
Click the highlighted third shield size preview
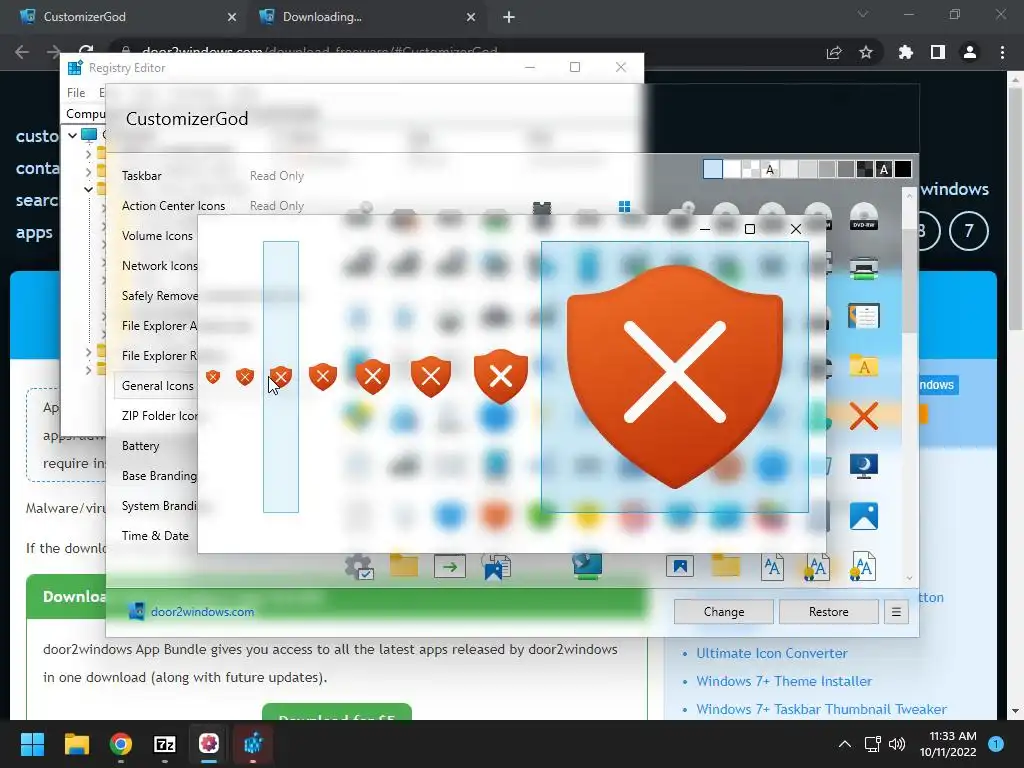[x=281, y=377]
